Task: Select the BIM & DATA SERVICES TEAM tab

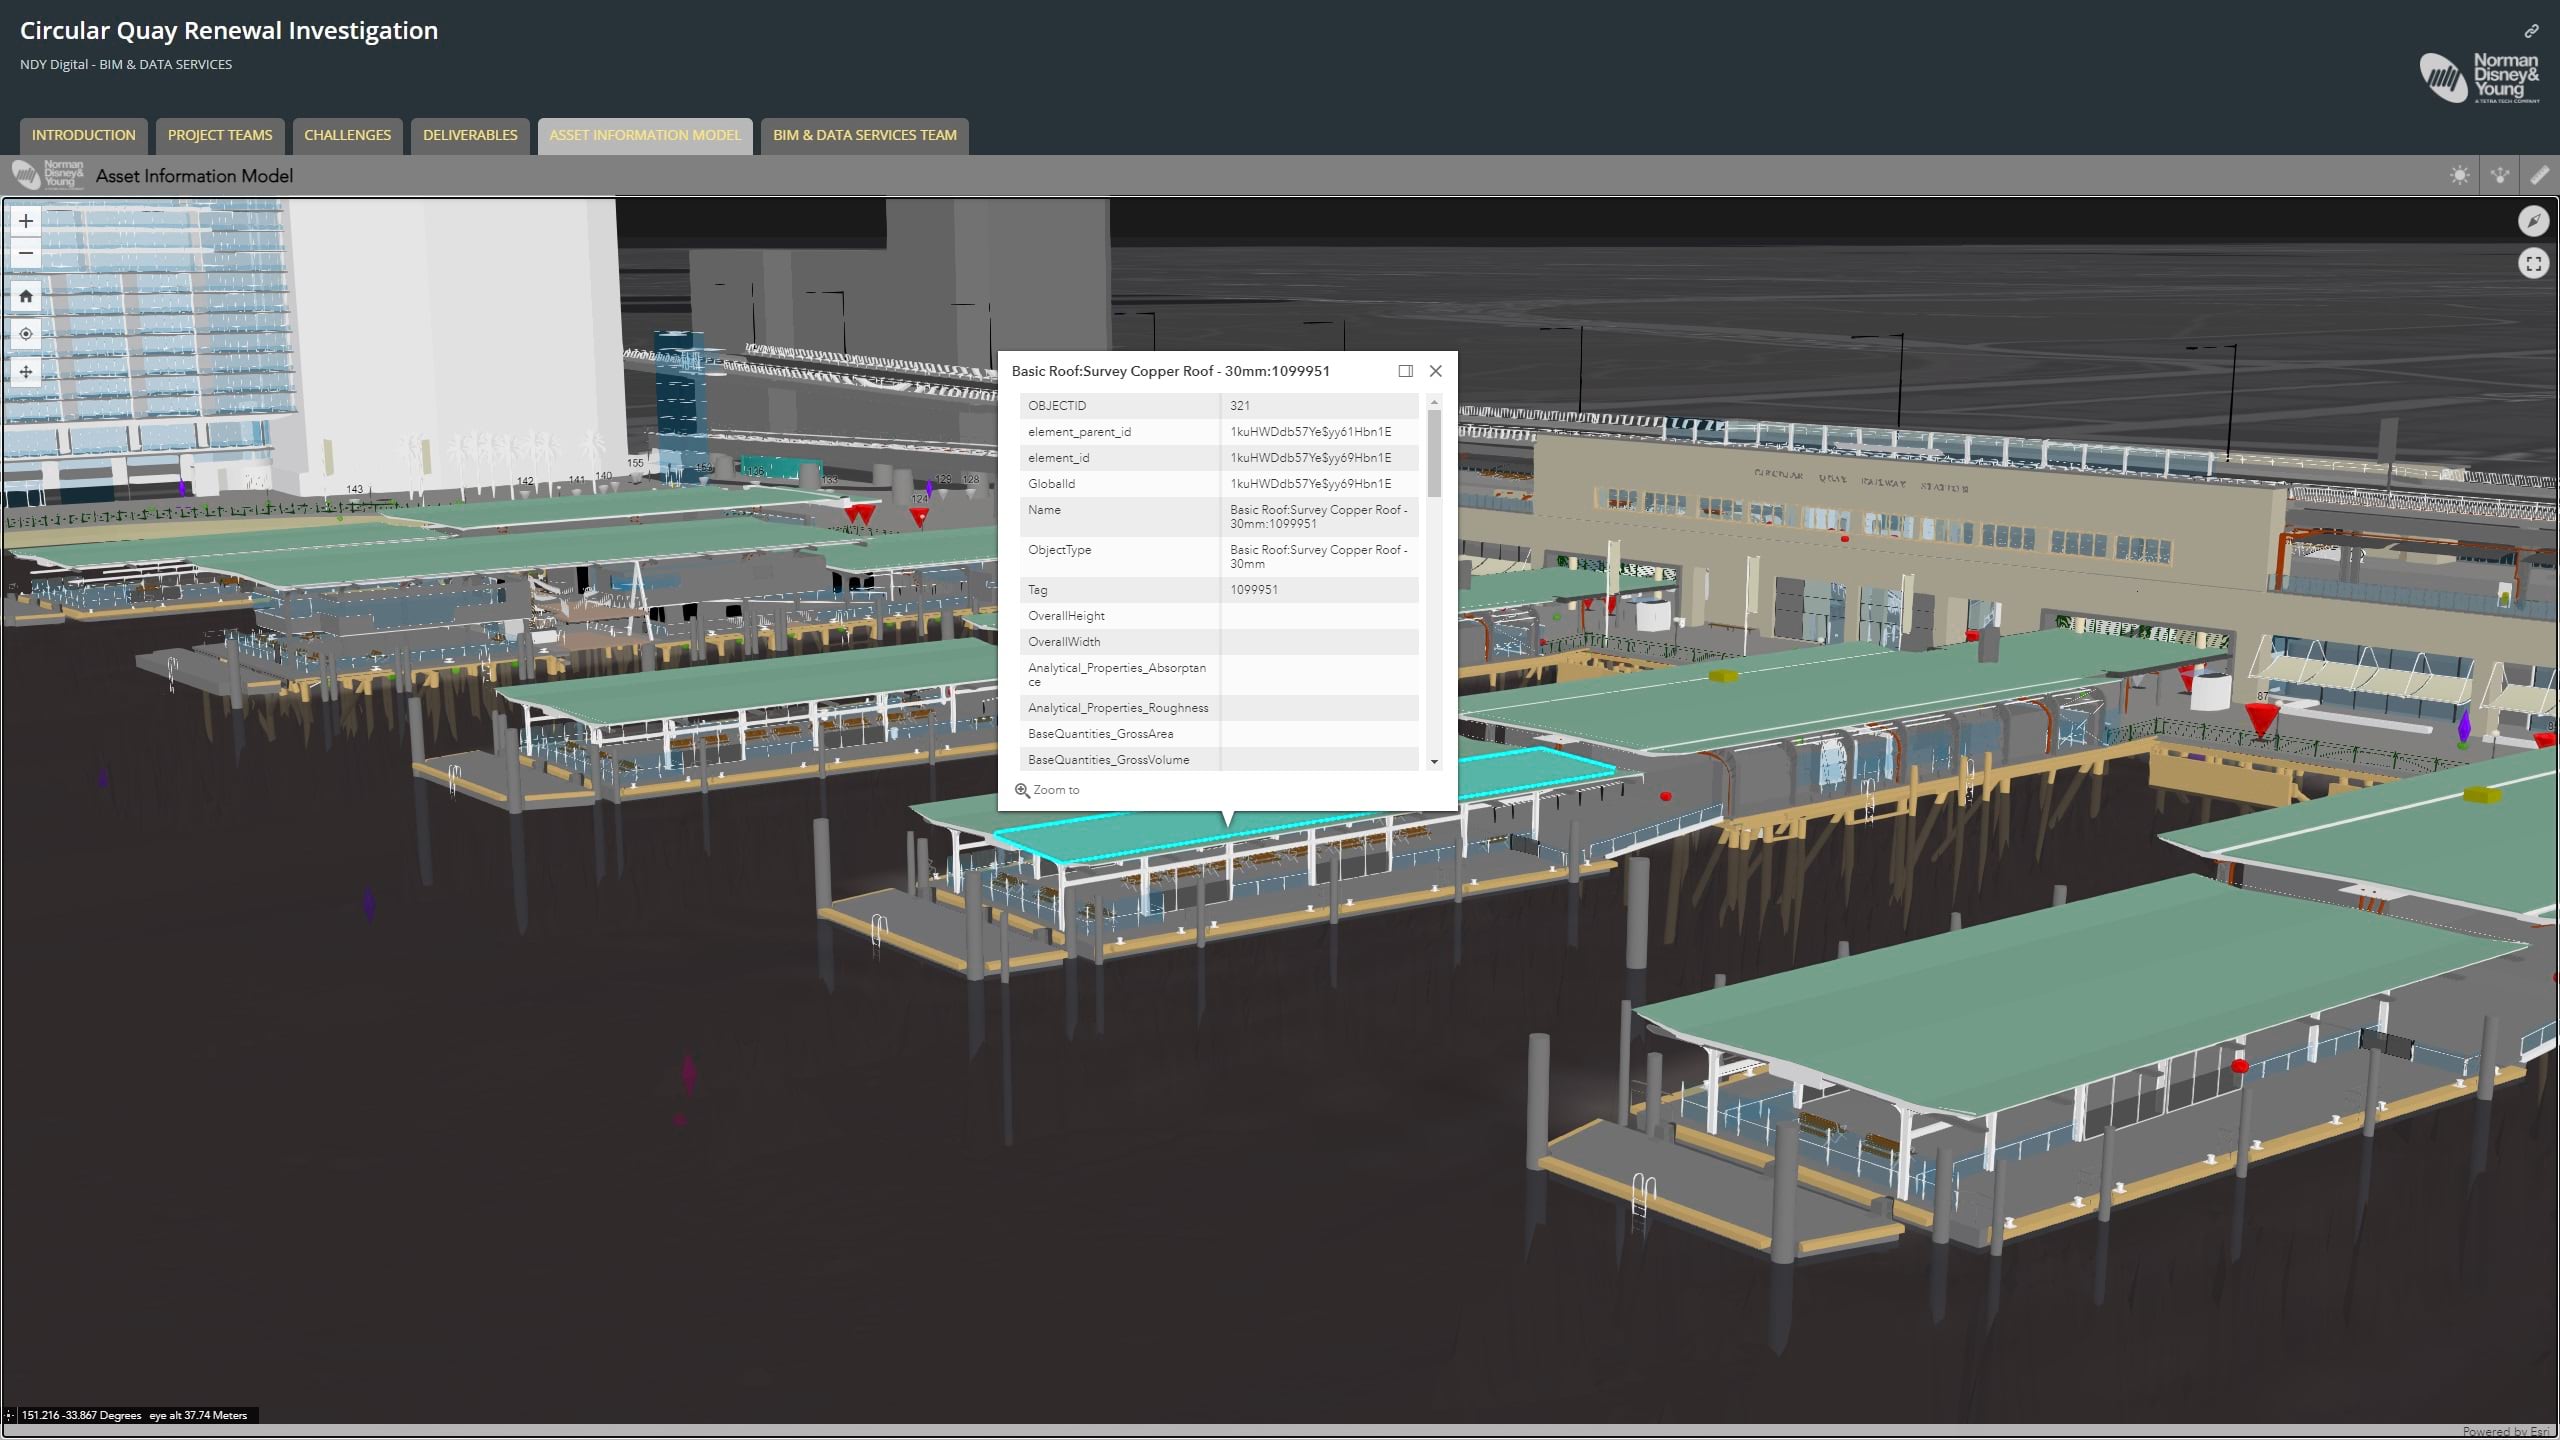Action: [865, 135]
